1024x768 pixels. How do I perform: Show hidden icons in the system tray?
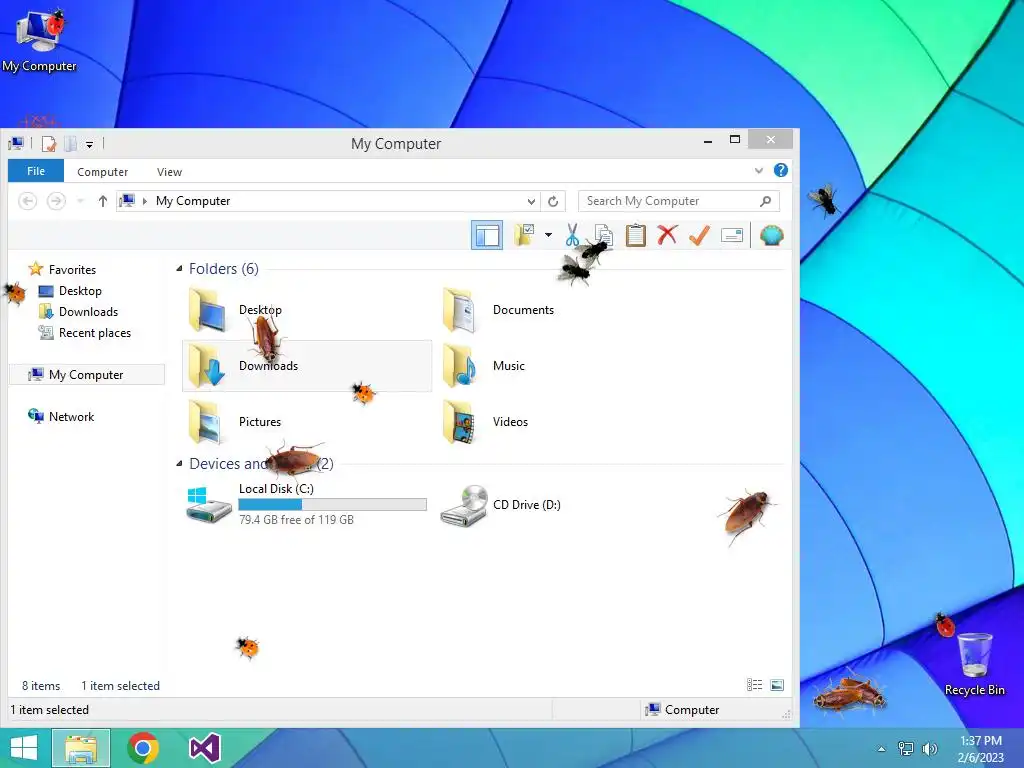coord(881,749)
